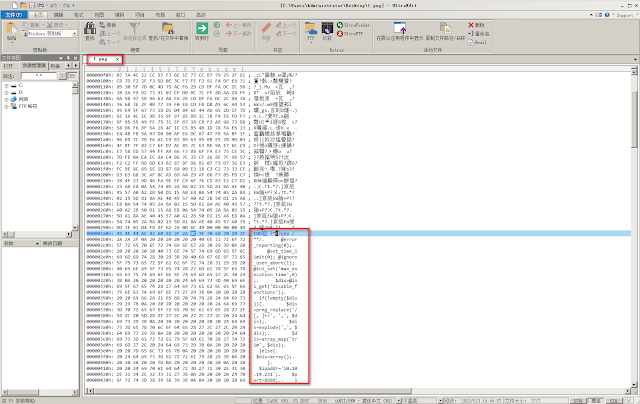Click the Email file button

click(478, 42)
